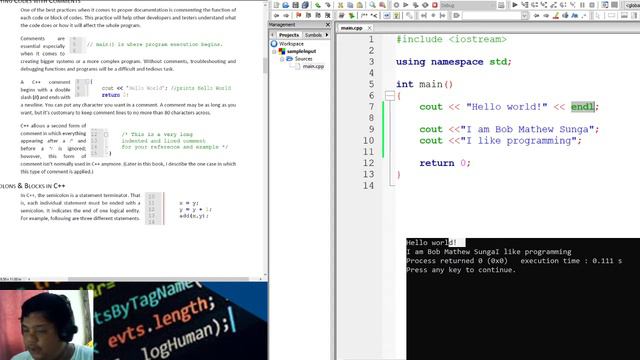Screen dimensions: 640x360
Task: Close the main.cpp editor tab
Action: click(x=369, y=28)
